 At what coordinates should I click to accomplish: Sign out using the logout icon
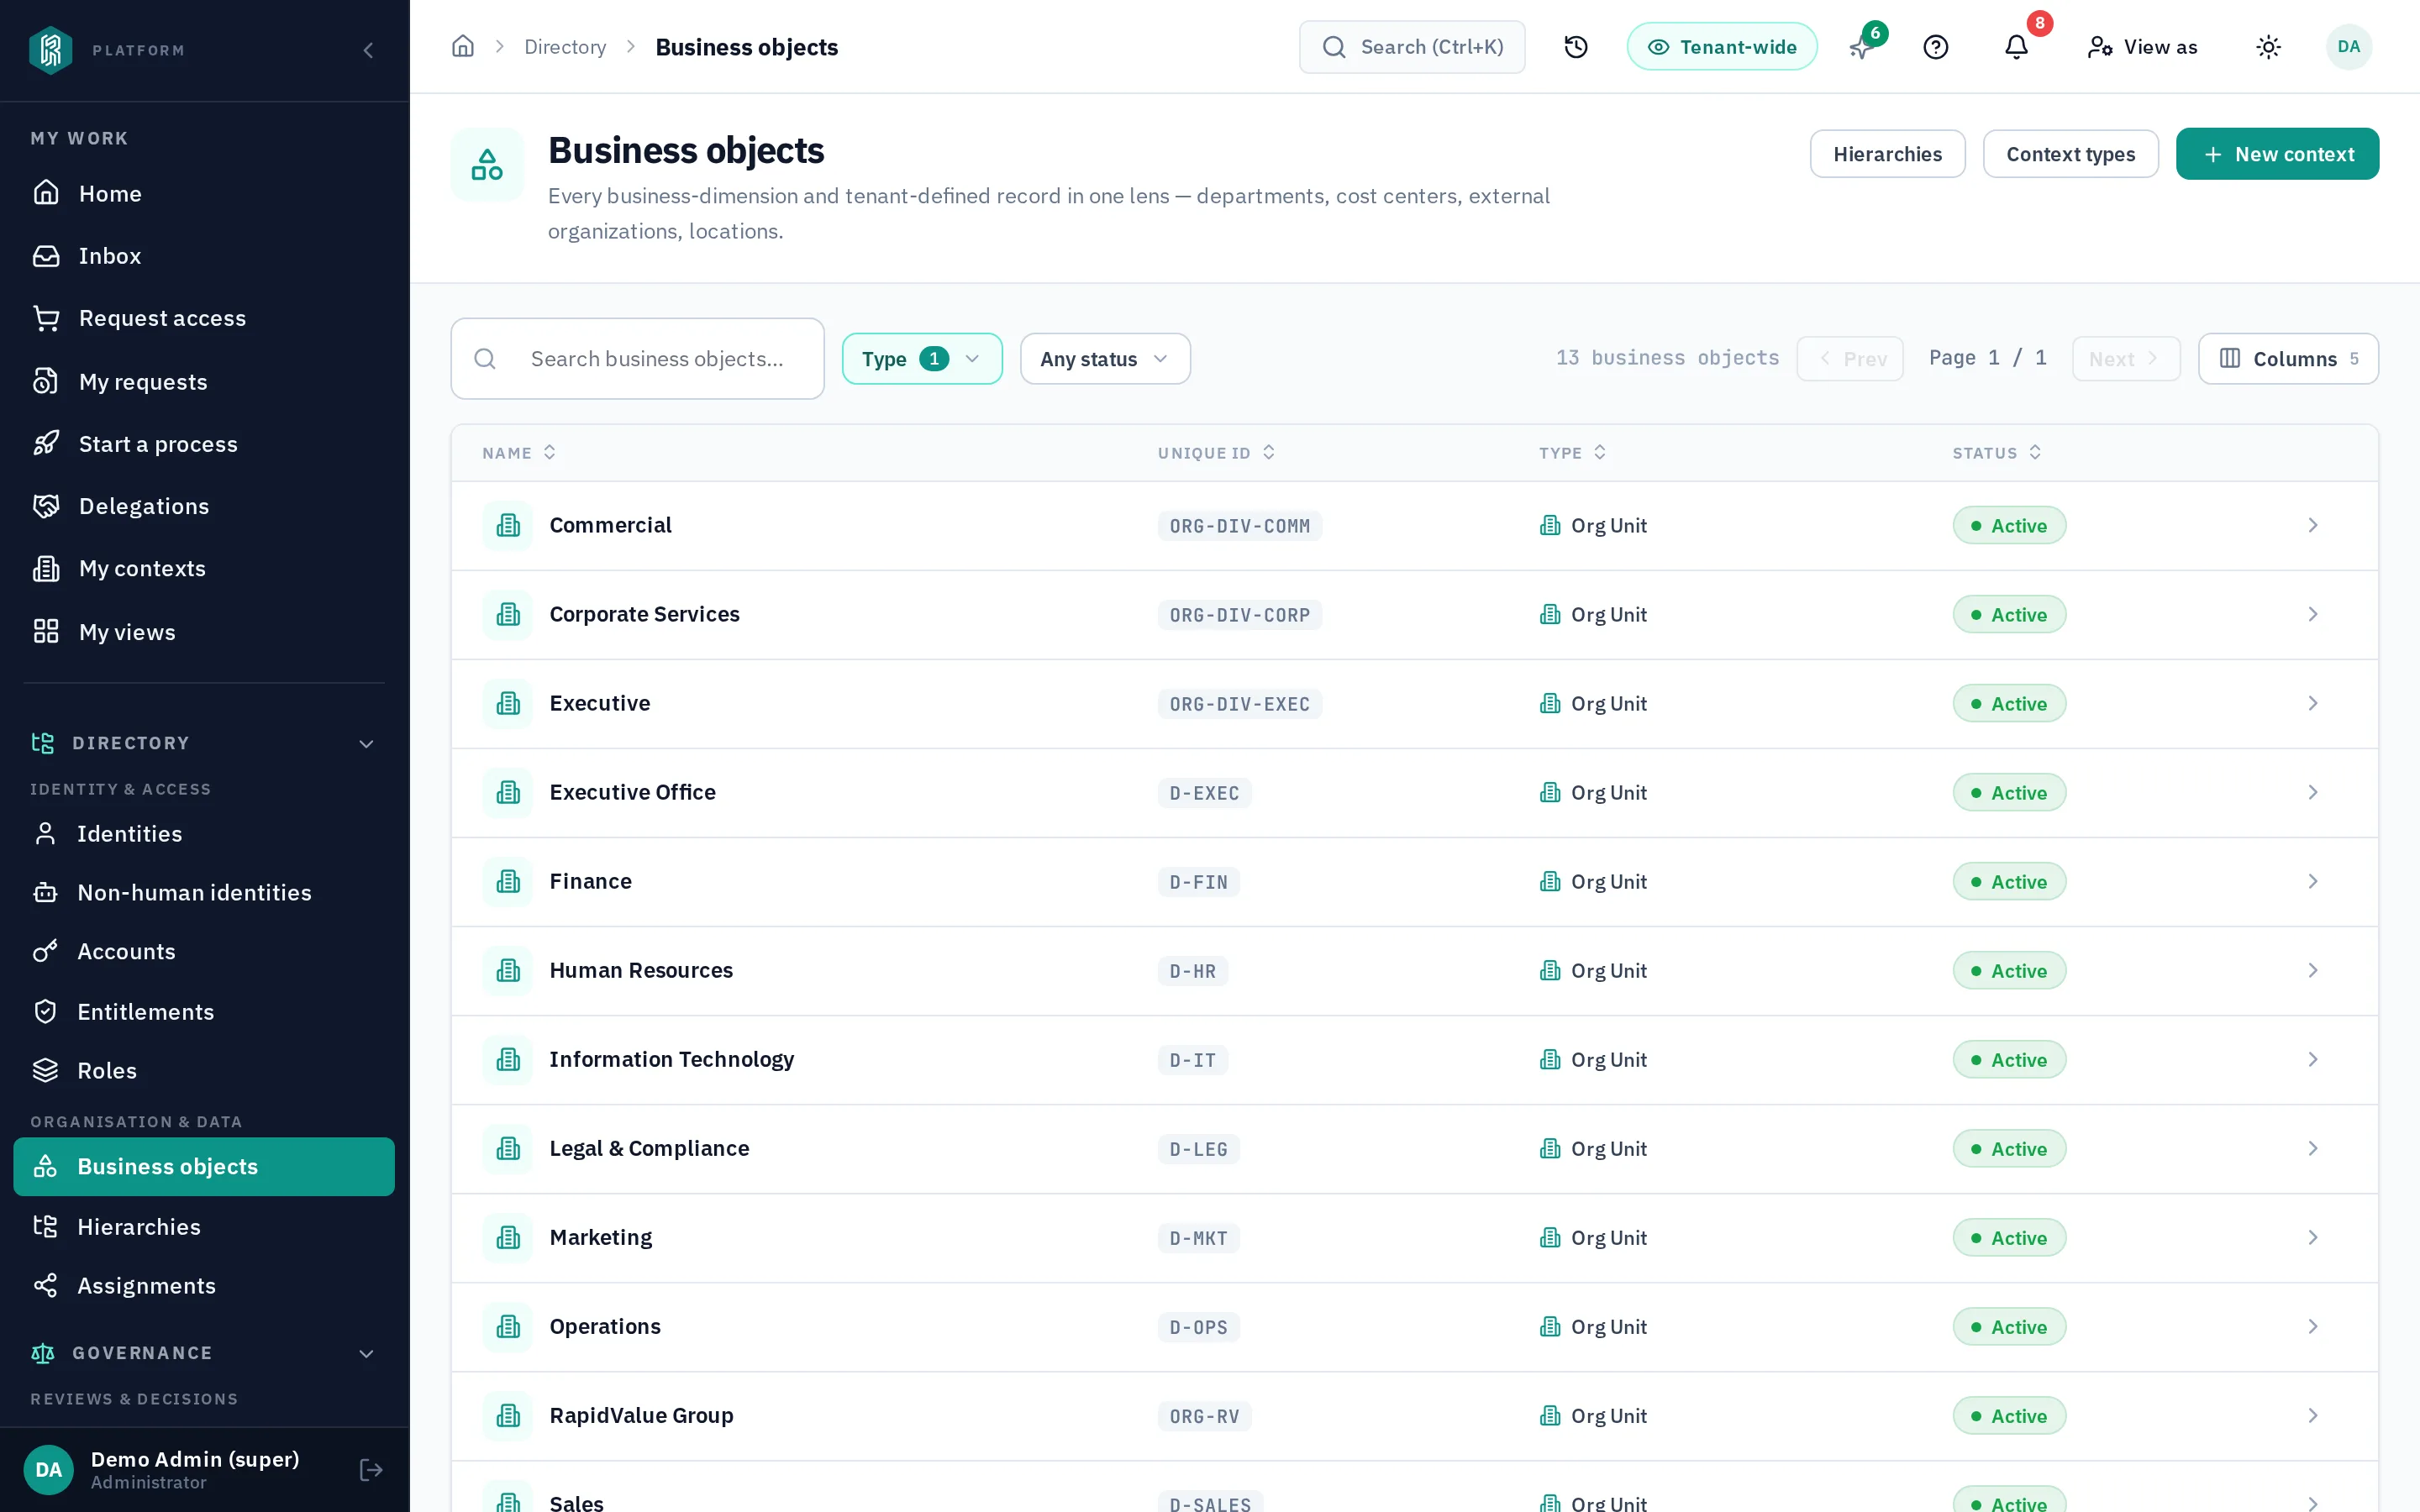point(371,1469)
